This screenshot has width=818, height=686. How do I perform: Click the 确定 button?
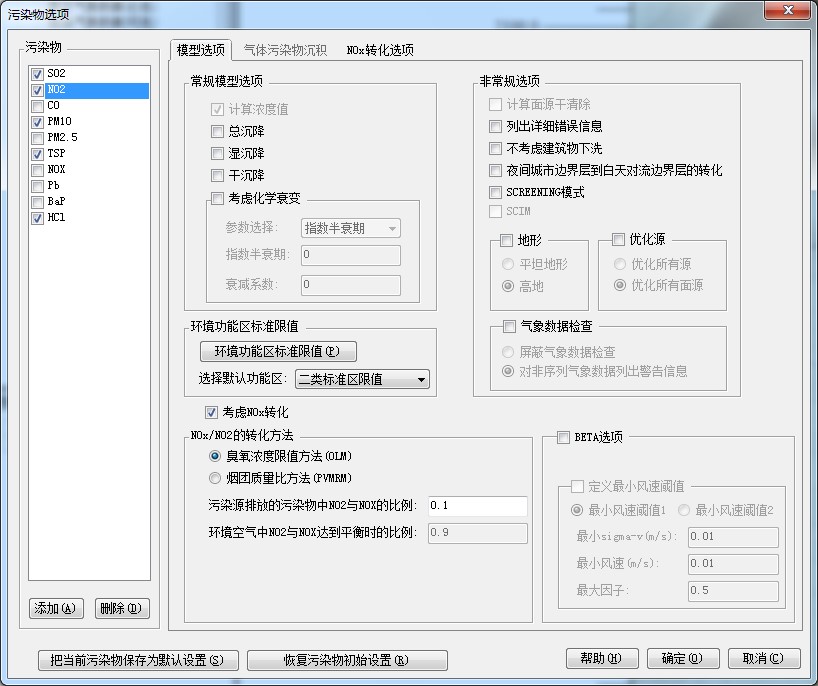(675, 658)
